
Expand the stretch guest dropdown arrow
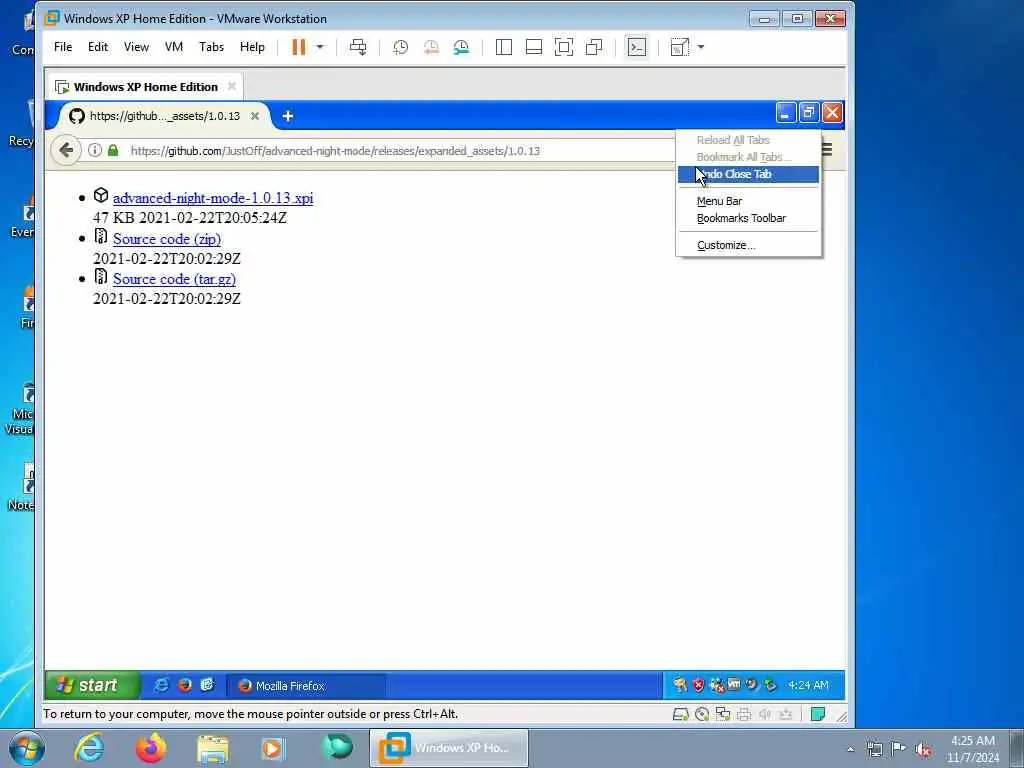pyautogui.click(x=701, y=47)
